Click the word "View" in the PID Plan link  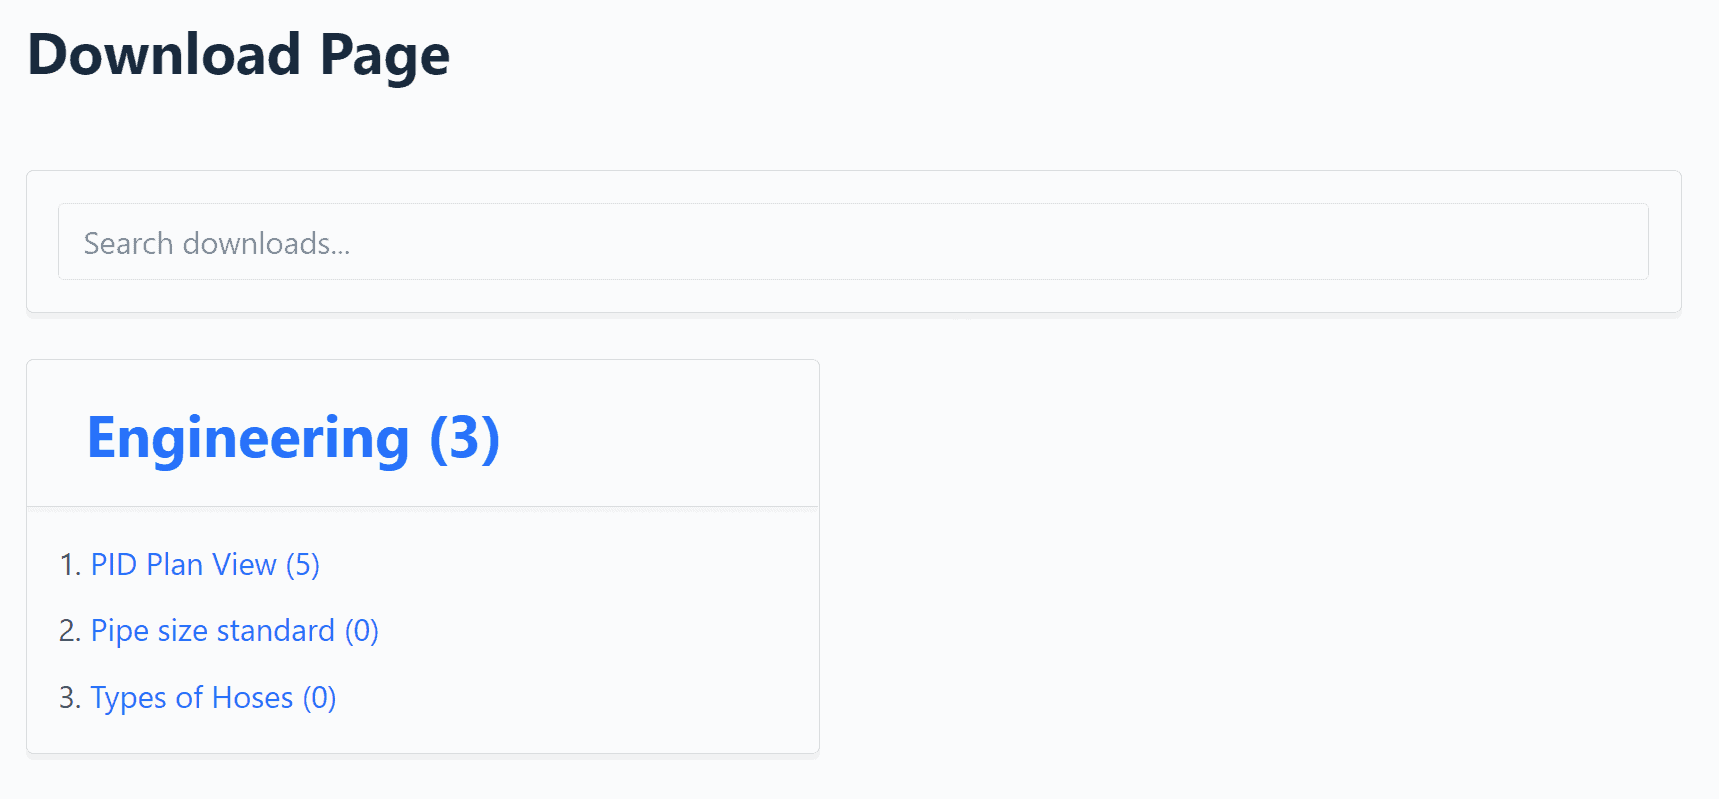244,565
